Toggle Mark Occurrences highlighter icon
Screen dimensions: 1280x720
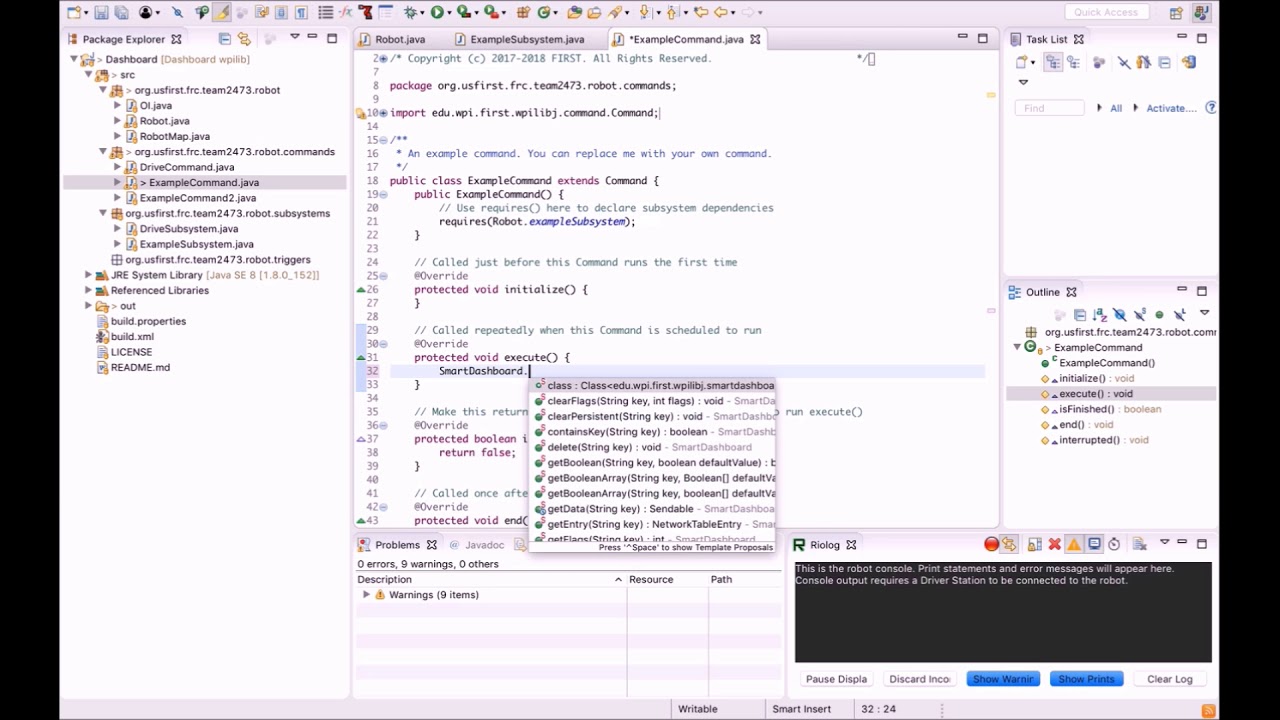pyautogui.click(x=222, y=13)
